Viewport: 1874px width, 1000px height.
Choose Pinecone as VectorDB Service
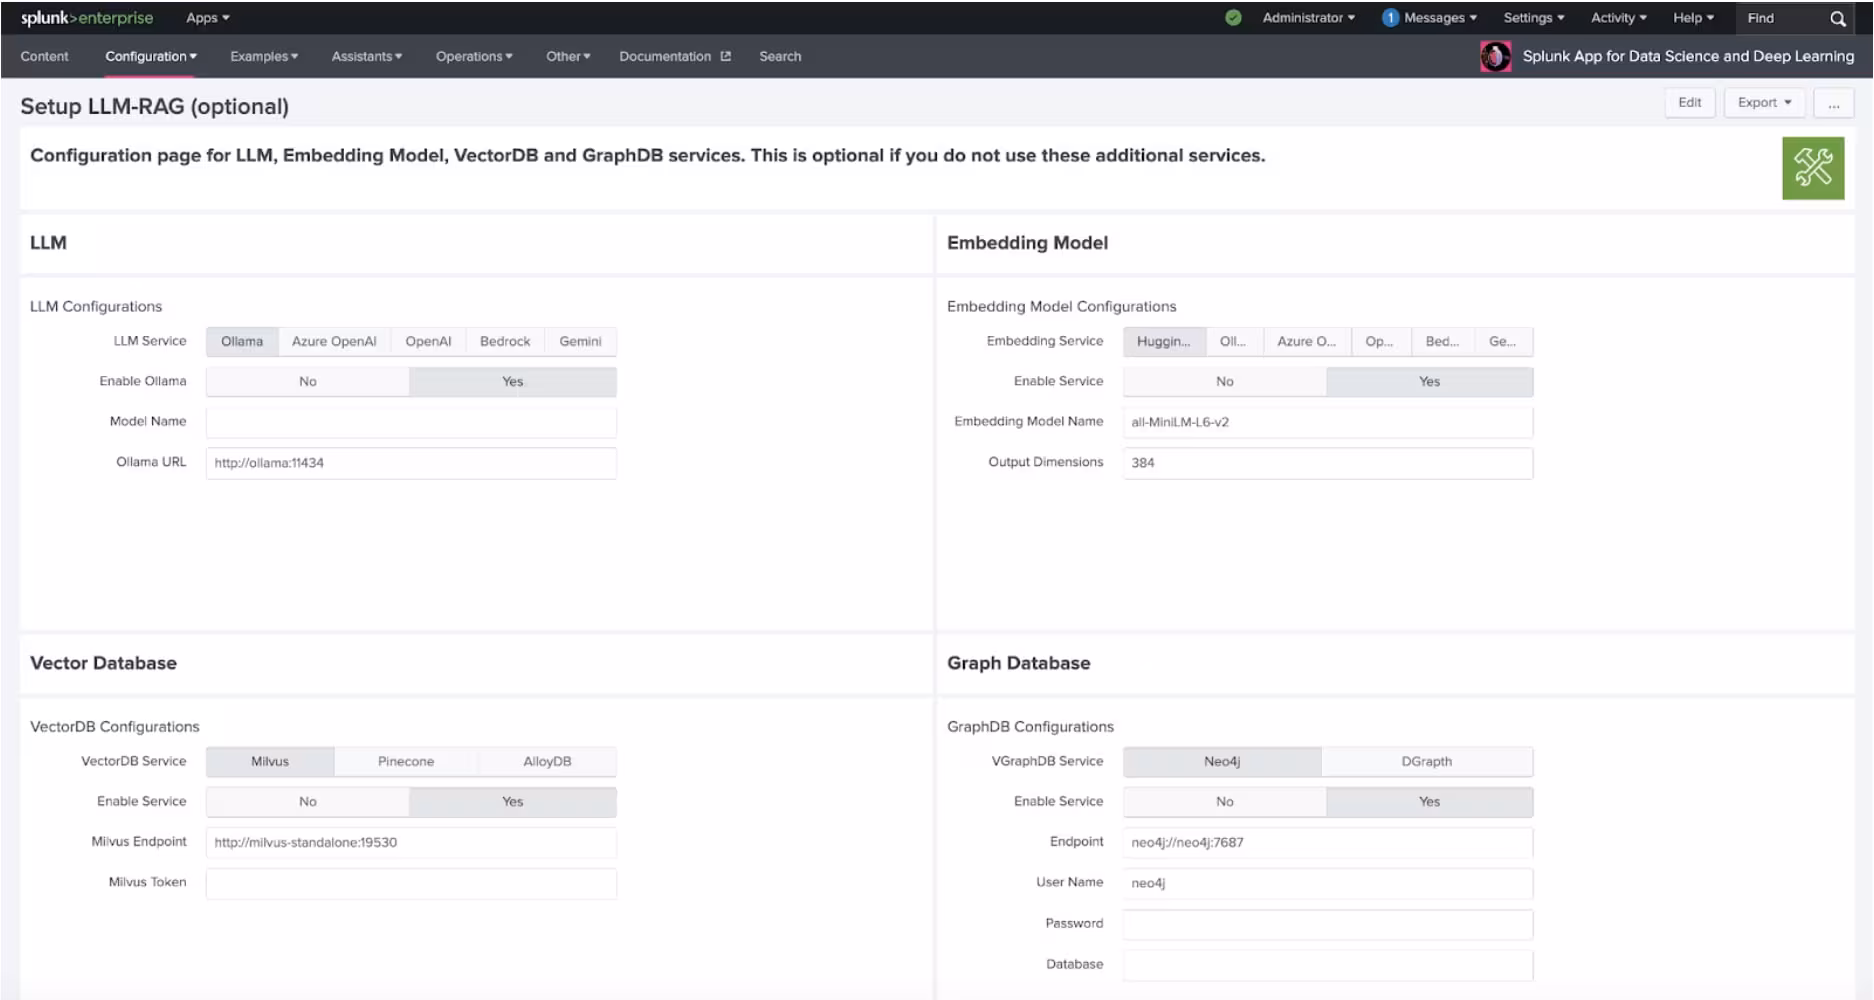(406, 762)
